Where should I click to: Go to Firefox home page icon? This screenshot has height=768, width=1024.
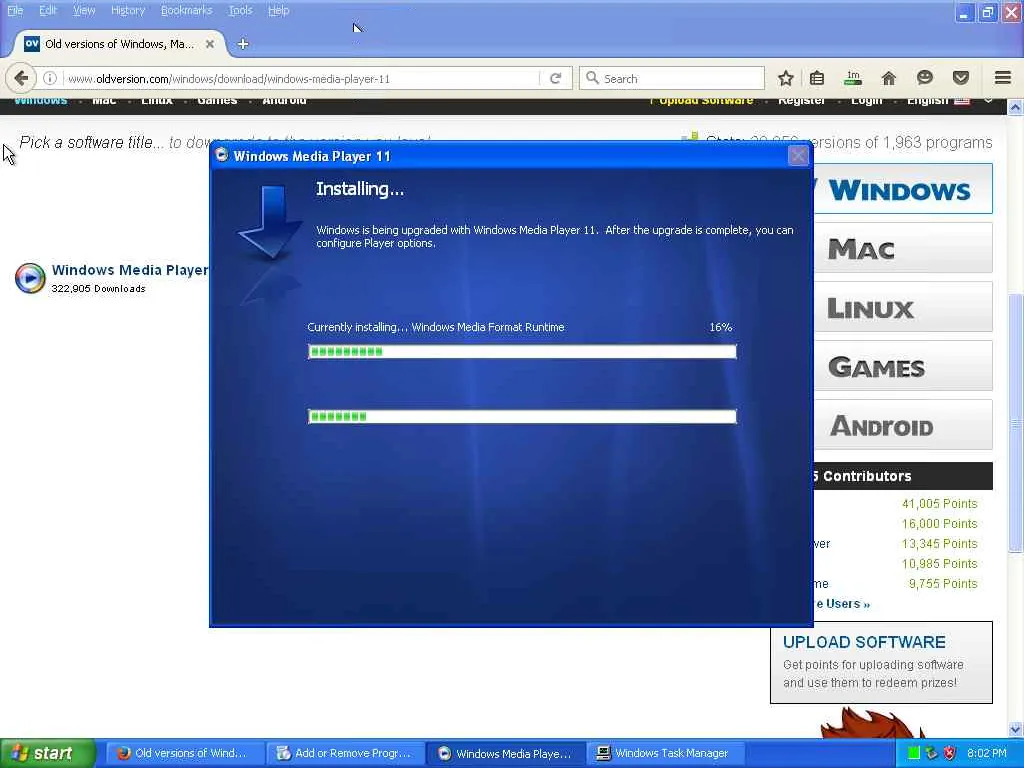tap(889, 78)
